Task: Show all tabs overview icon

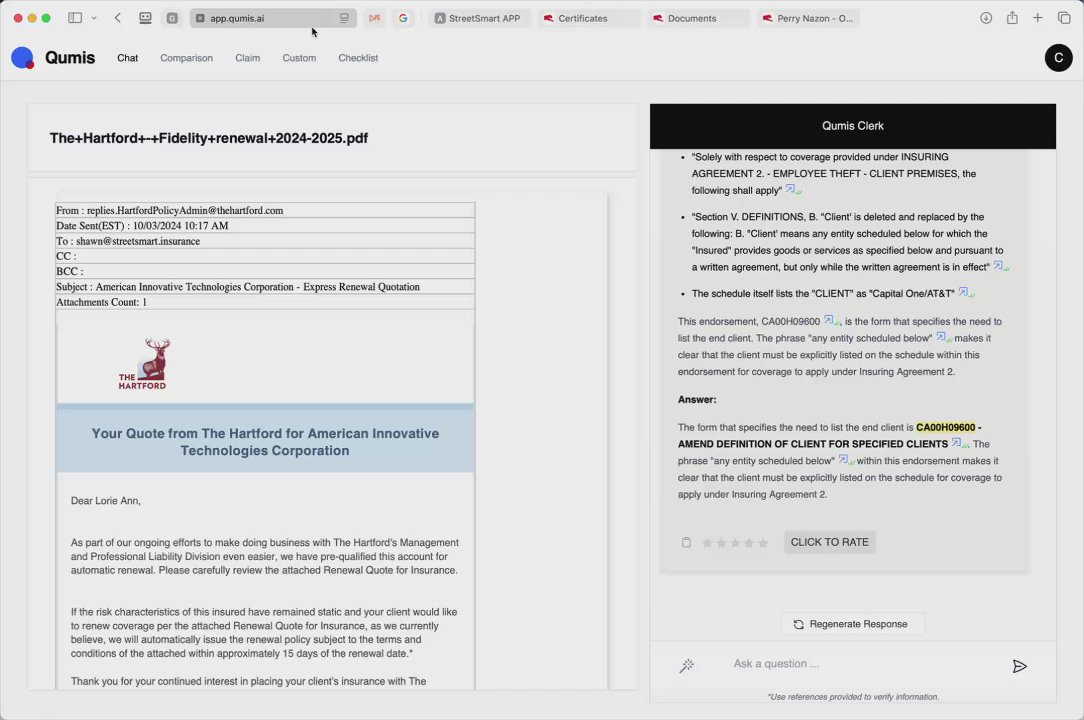Action: coord(1064,18)
